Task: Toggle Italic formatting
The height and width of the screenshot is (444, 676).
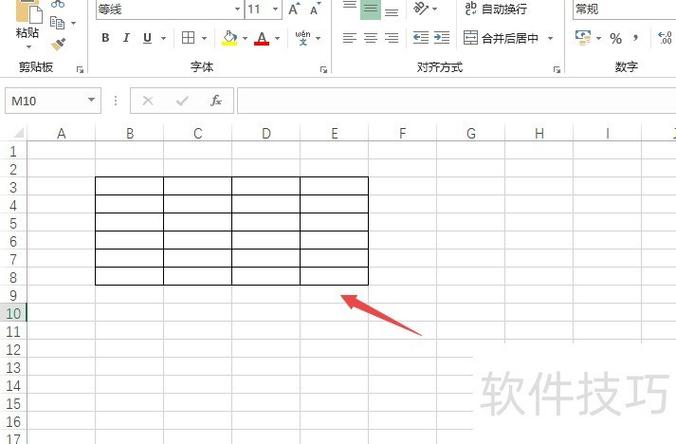Action: coord(126,38)
